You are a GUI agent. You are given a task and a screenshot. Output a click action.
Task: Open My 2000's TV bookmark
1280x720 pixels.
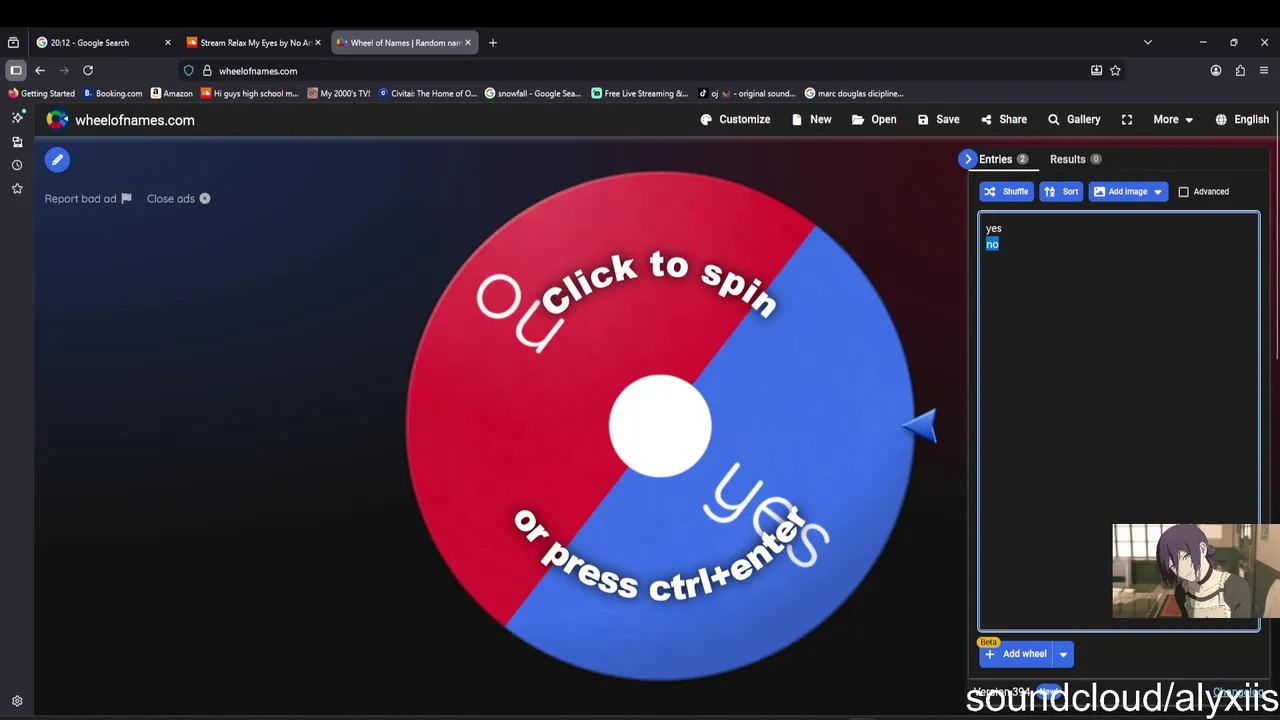tap(339, 94)
